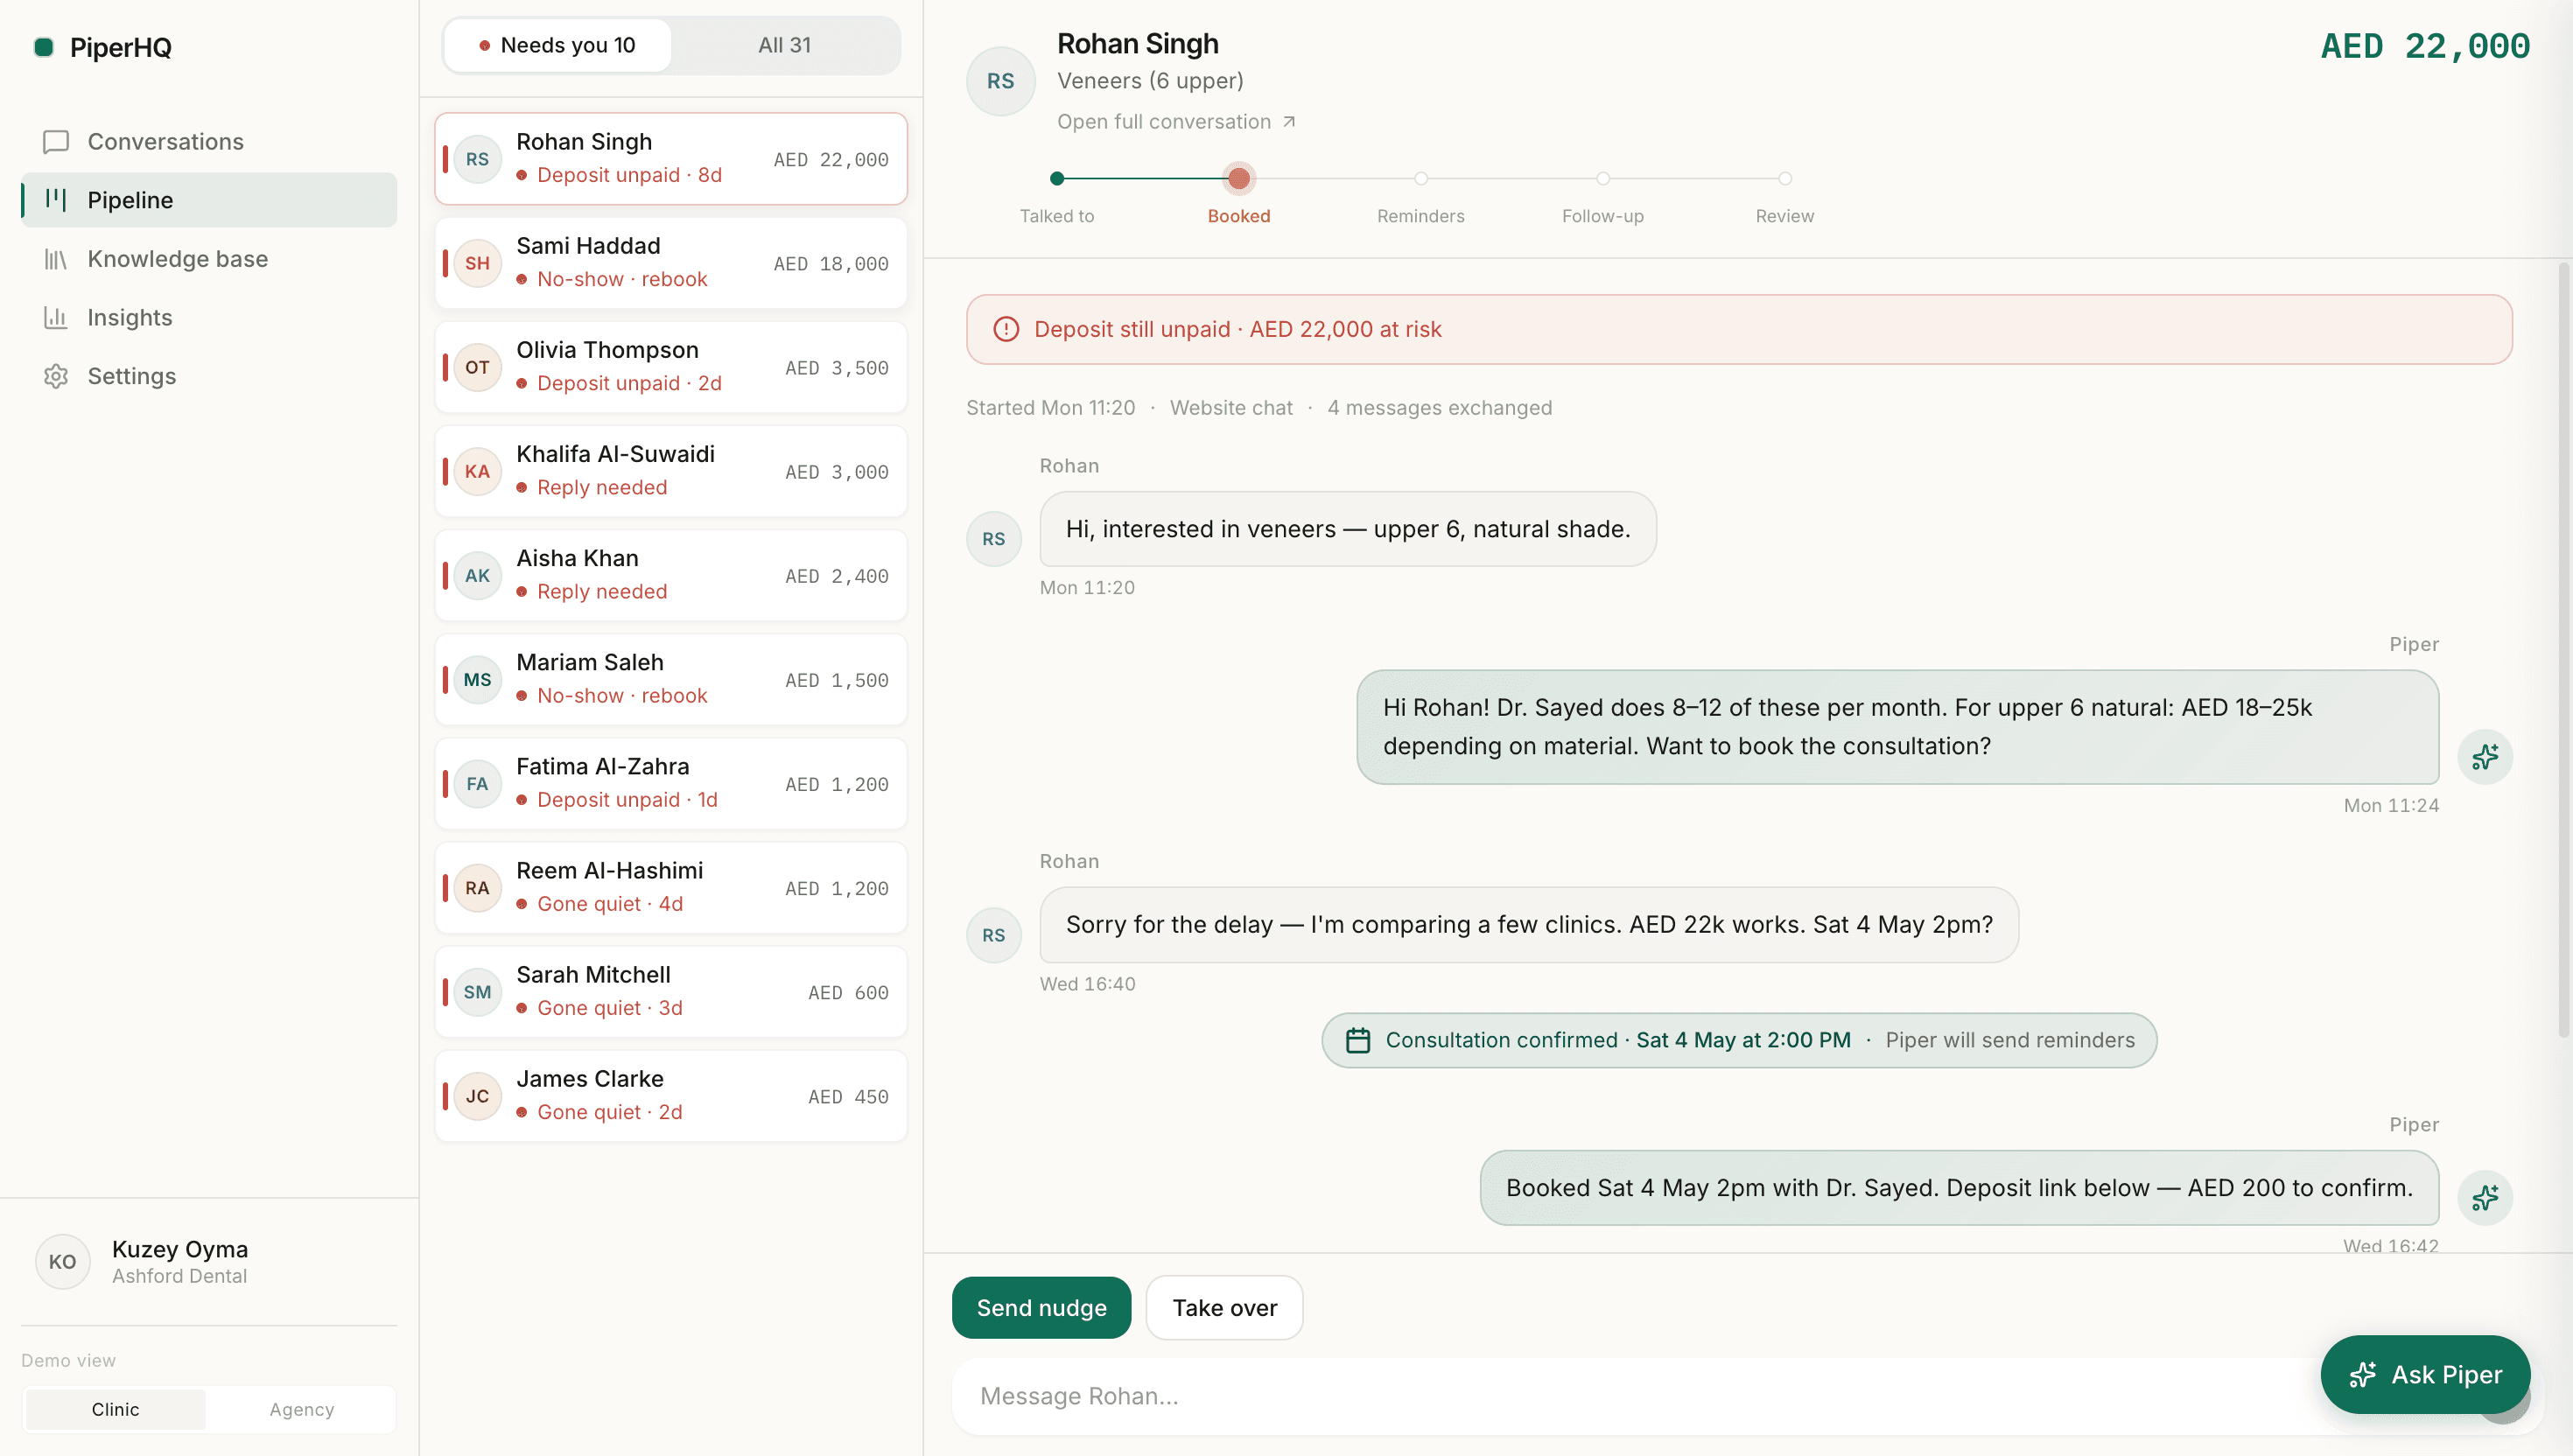Image resolution: width=2573 pixels, height=1456 pixels.
Task: Click the KA avatar in Khalifa Al-Suwaidi card
Action: click(x=478, y=471)
